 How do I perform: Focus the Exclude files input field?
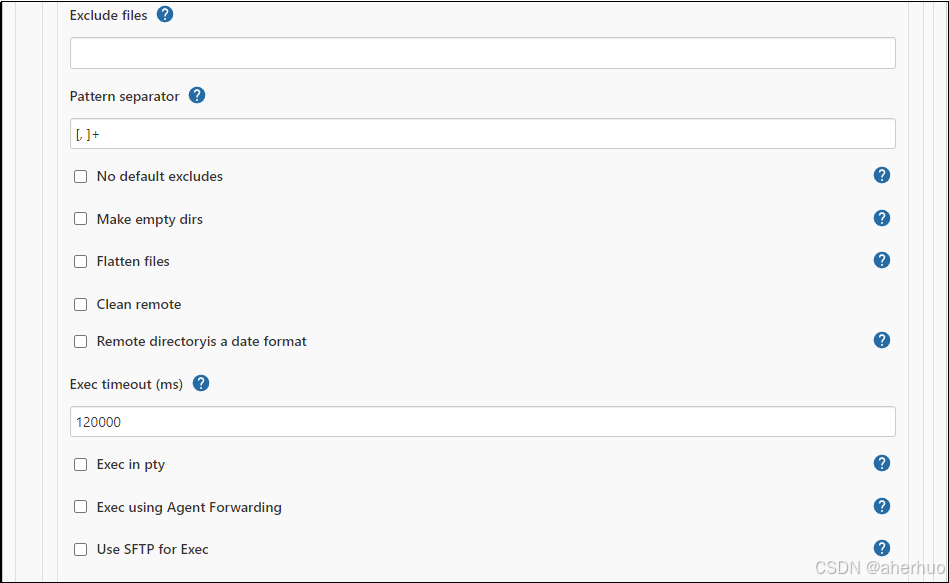tap(482, 53)
